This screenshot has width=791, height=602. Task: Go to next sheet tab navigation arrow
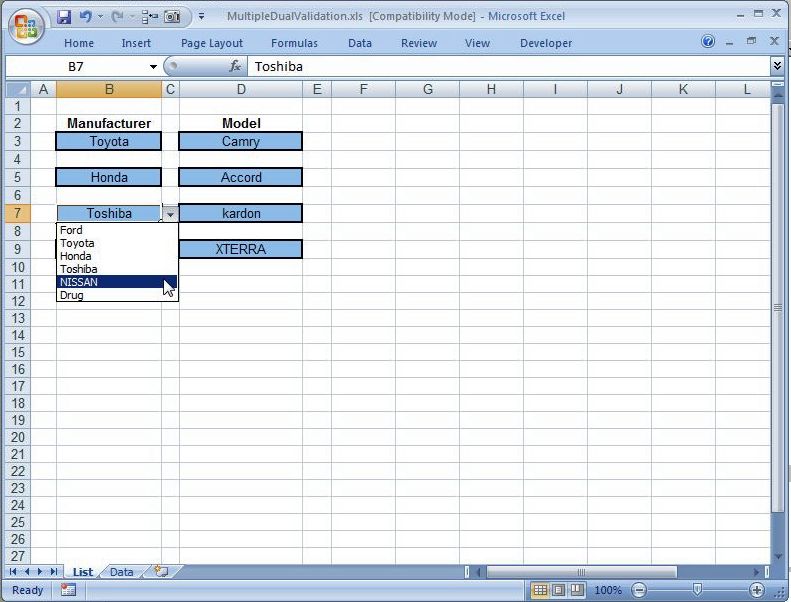click(39, 572)
